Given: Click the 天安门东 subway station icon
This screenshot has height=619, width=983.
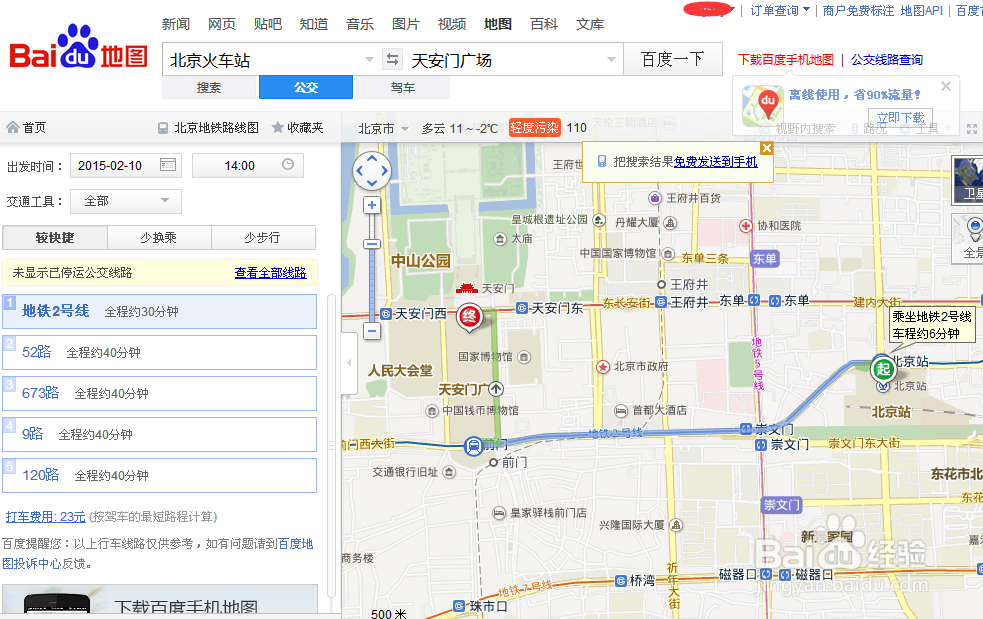Looking at the screenshot, I should tap(522, 308).
